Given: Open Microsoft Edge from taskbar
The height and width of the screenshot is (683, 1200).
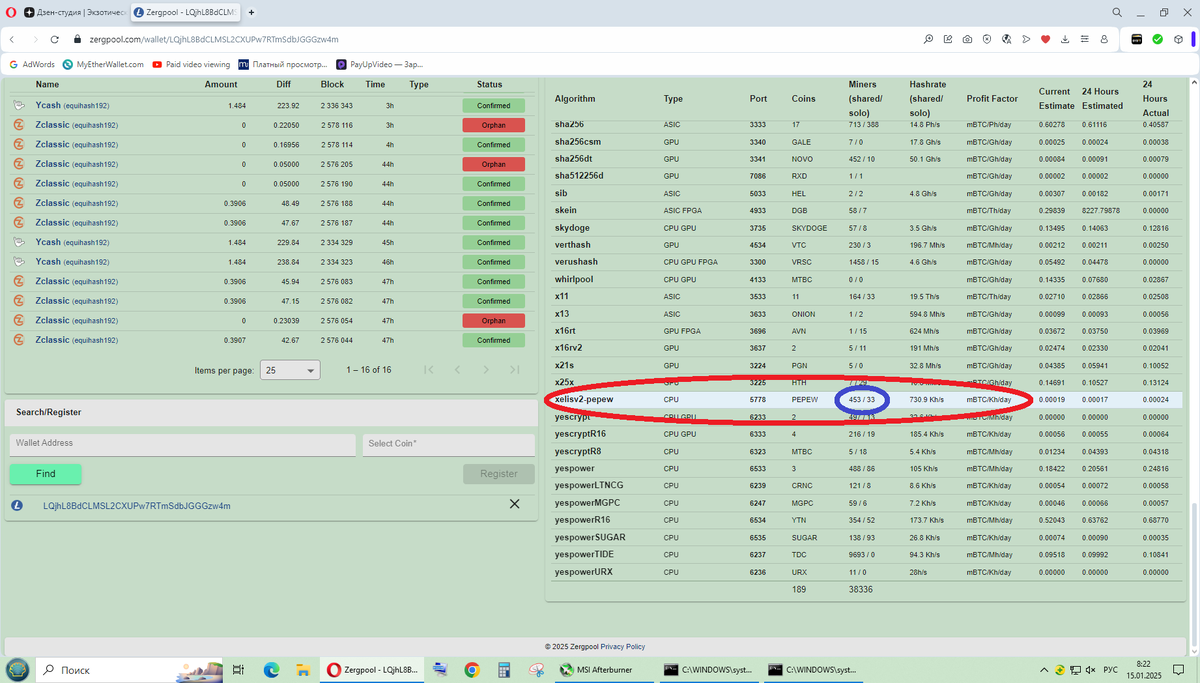Looking at the screenshot, I should point(272,669).
